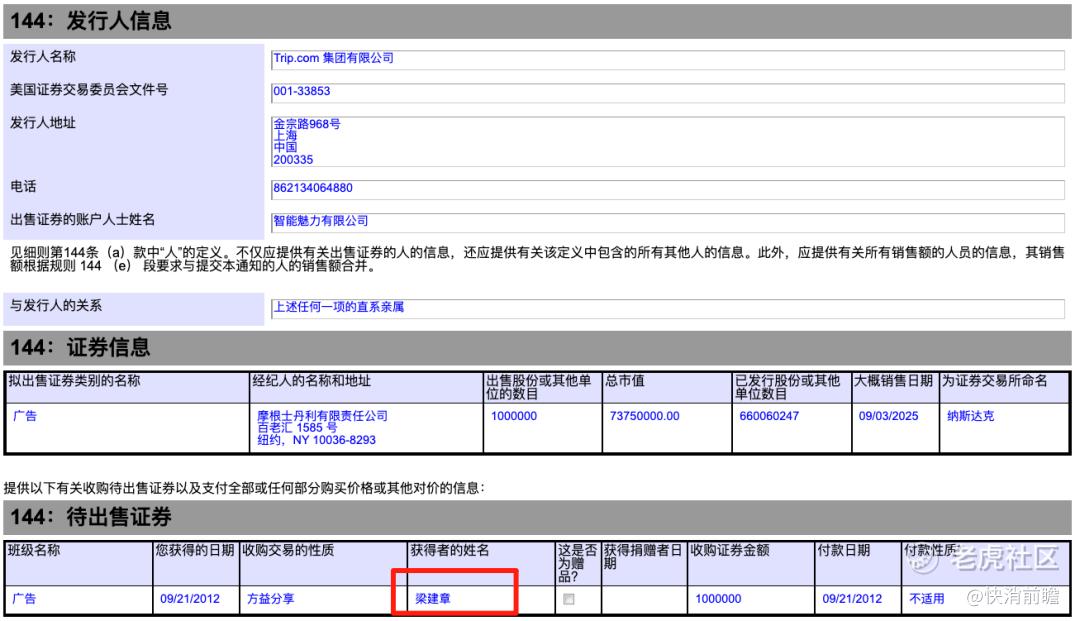Select the payment date 09/21/2012 under 付款日期
This screenshot has width=1080, height=621.
tap(852, 599)
